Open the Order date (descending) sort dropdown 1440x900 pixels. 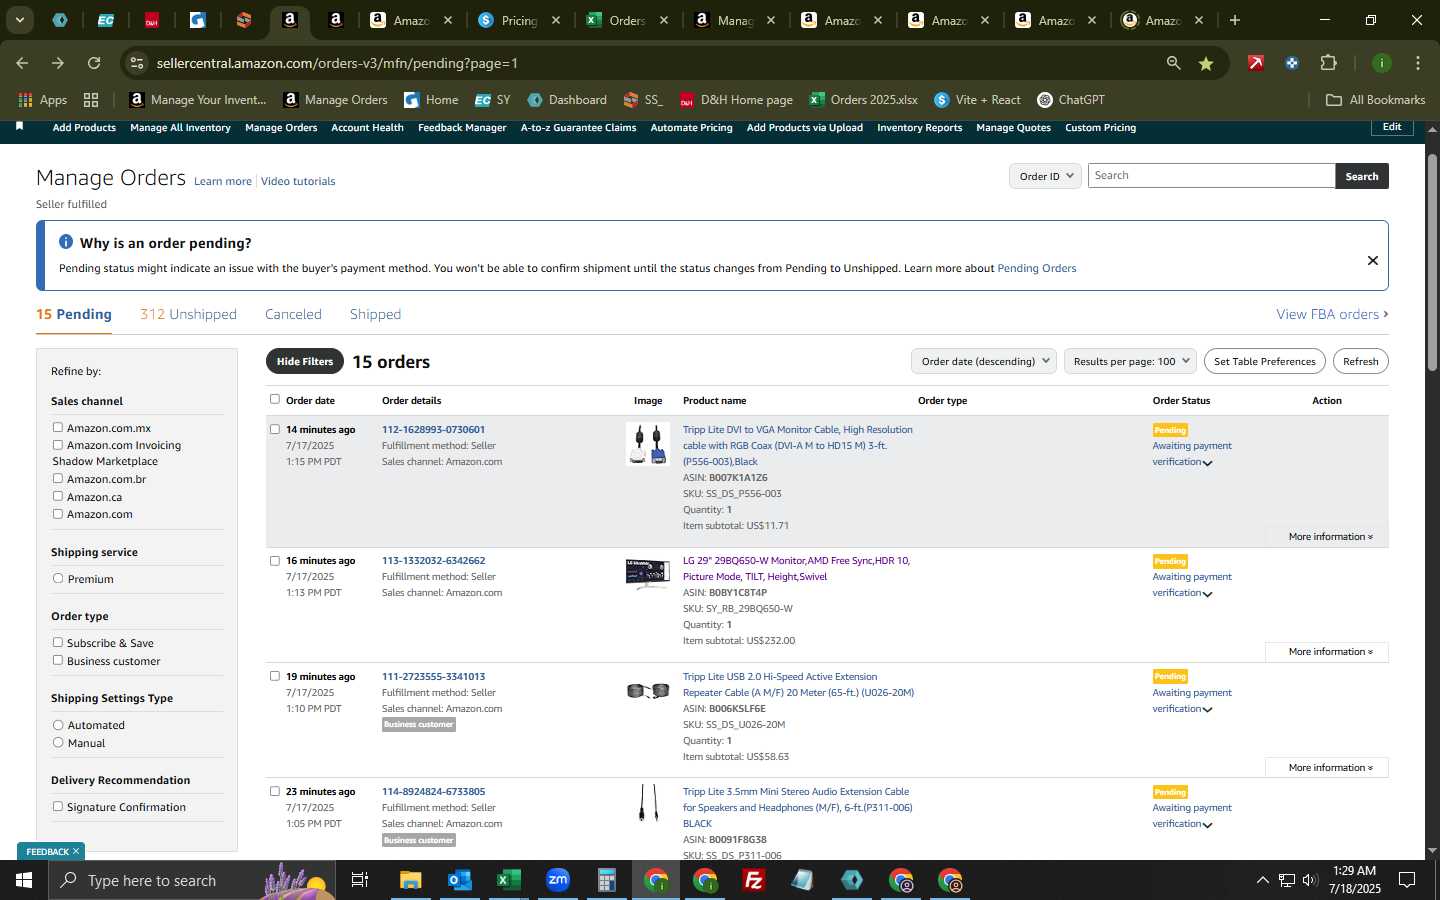tap(984, 361)
